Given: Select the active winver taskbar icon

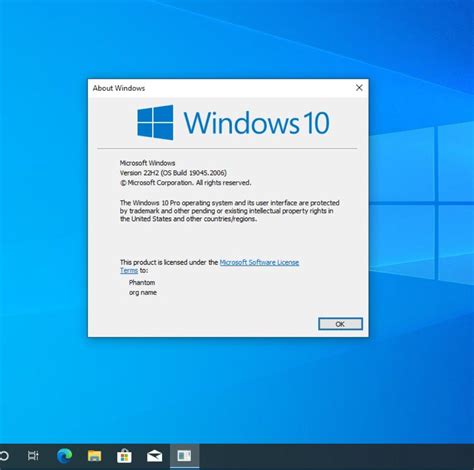Looking at the screenshot, I should click(184, 456).
